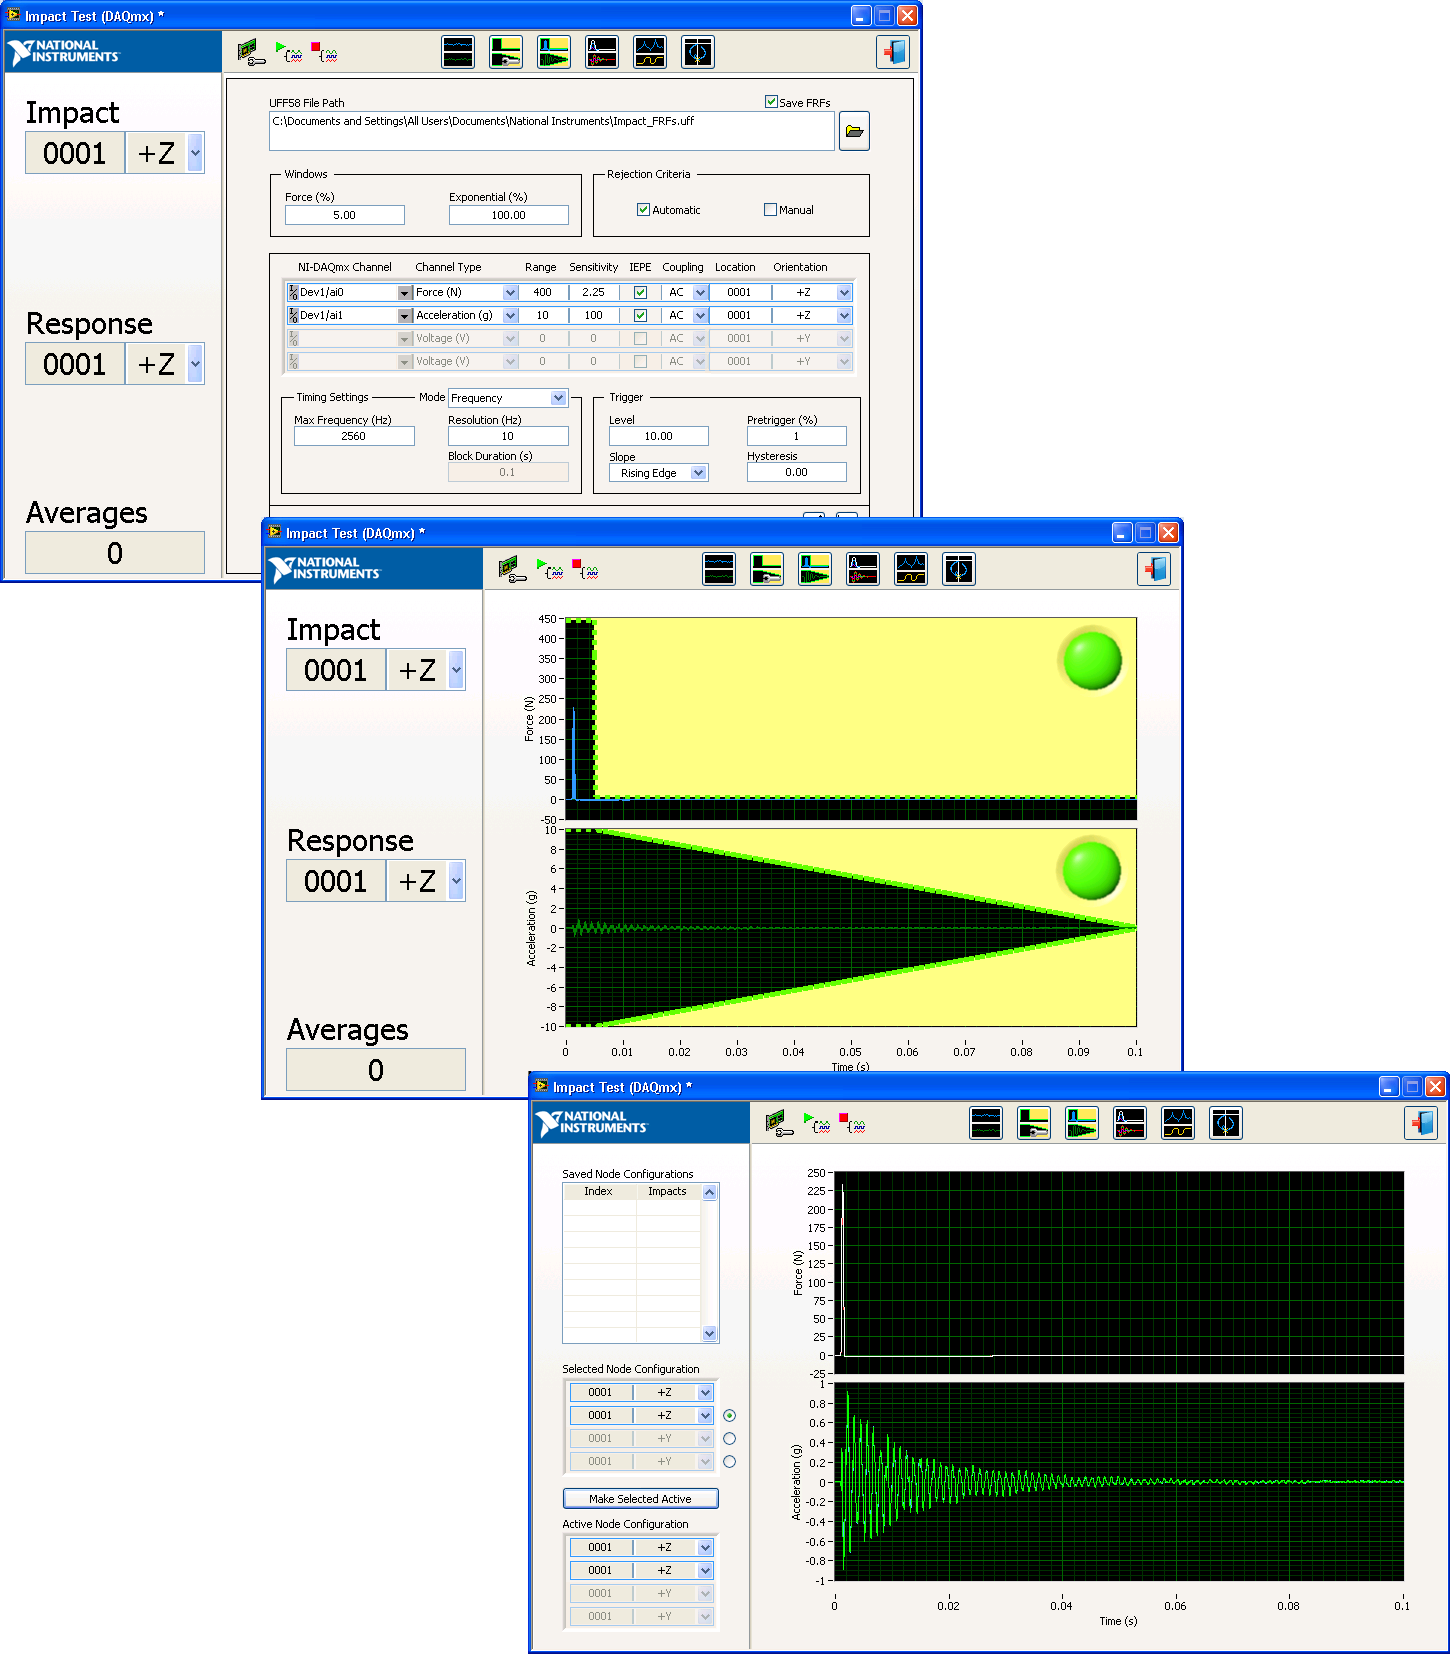Open Force (N) channel type dropdown

[510, 292]
